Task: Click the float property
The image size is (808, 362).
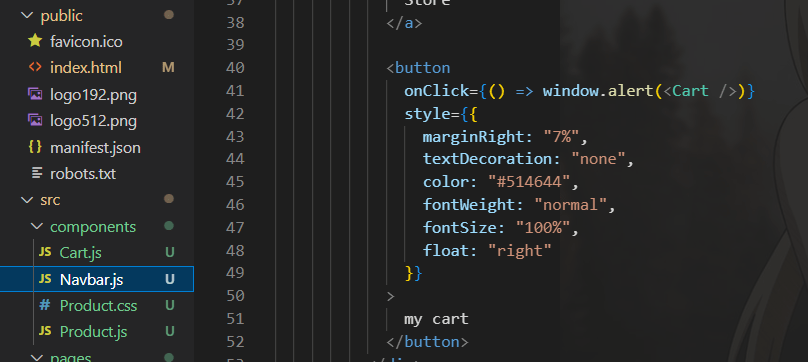Action: [446, 251]
